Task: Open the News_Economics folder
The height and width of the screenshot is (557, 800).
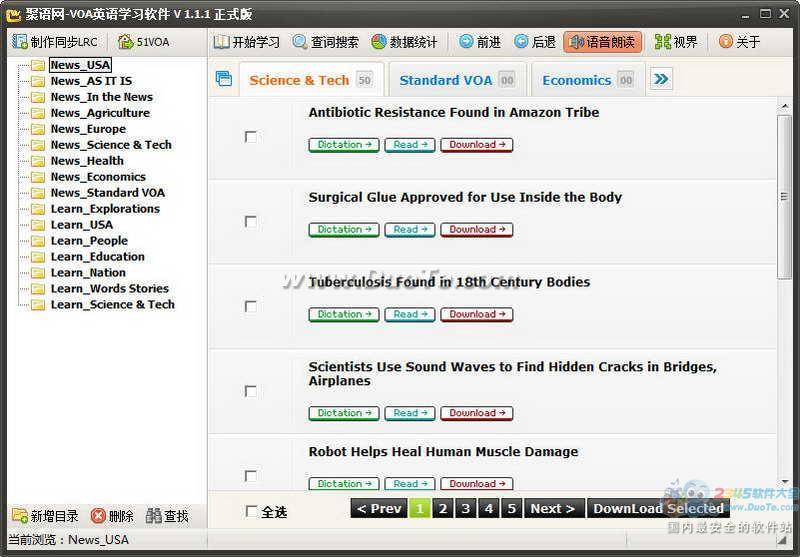Action: pyautogui.click(x=98, y=177)
